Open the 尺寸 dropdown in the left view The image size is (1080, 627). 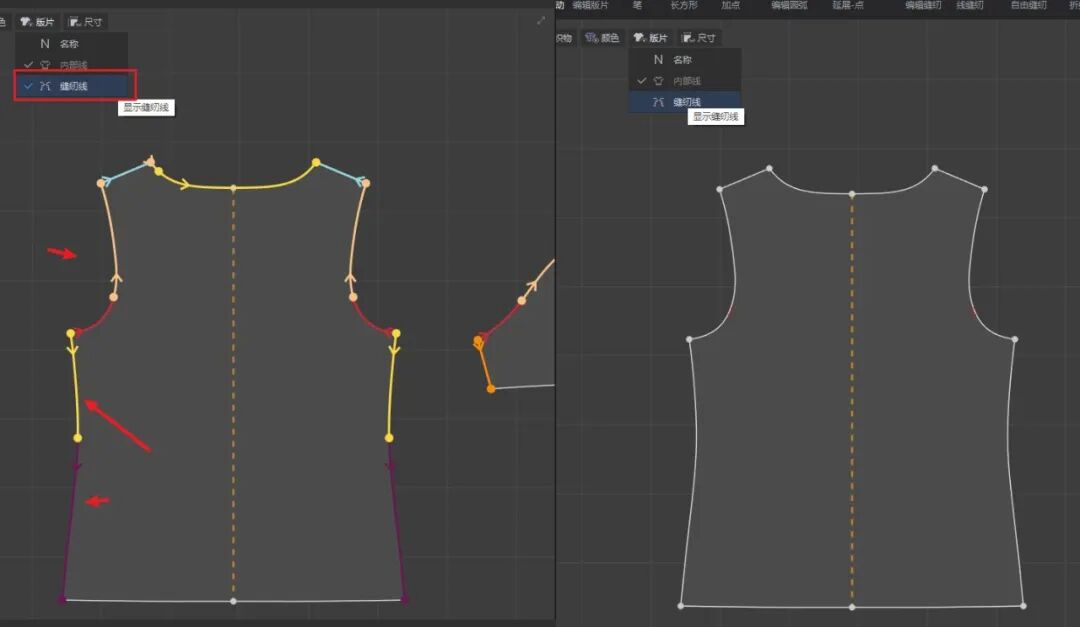pyautogui.click(x=86, y=22)
